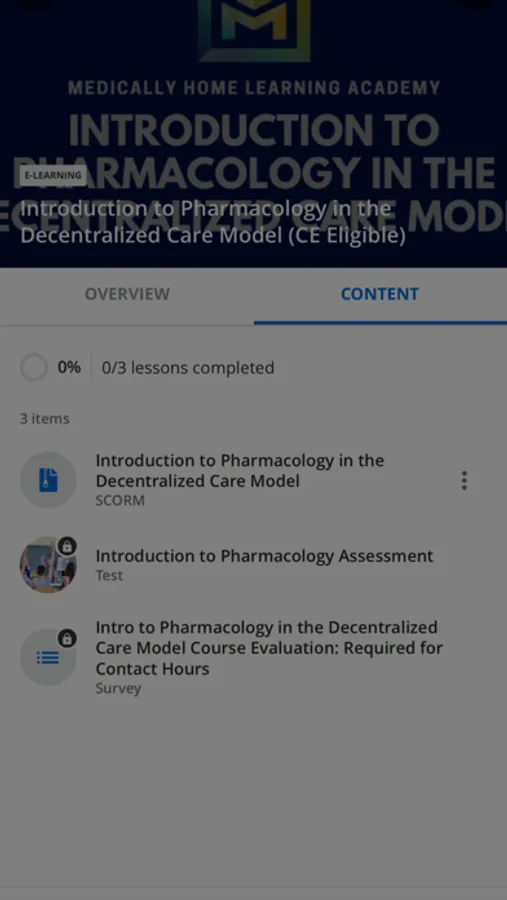Click the '3 items' count label

tap(45, 418)
